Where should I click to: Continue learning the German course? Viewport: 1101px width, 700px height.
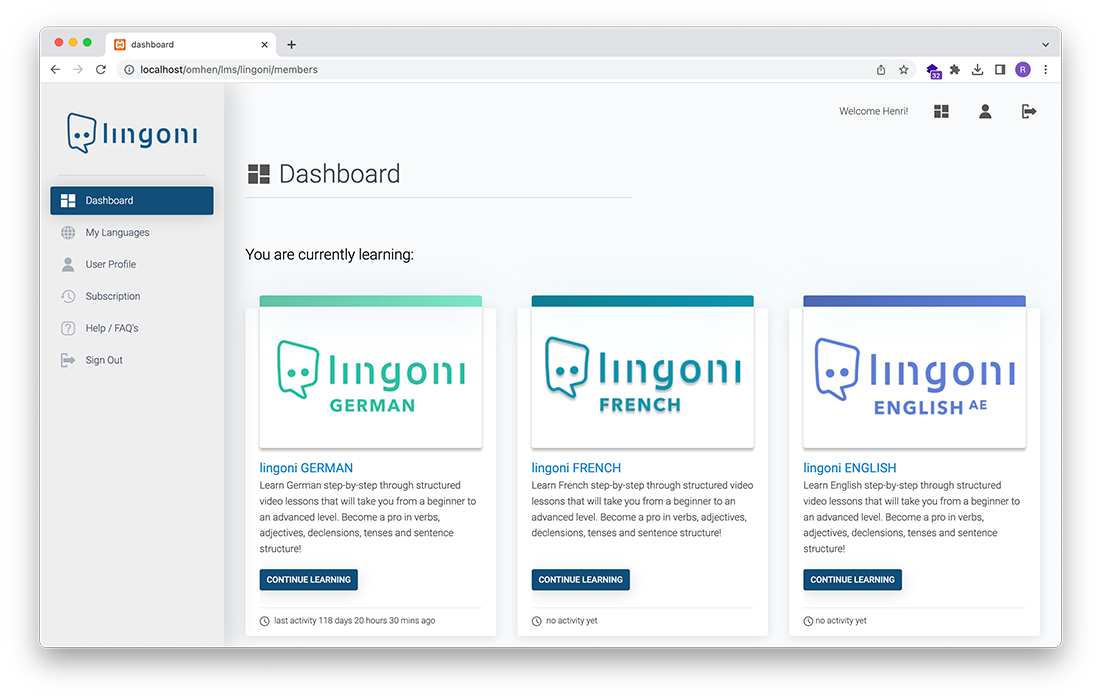(308, 580)
